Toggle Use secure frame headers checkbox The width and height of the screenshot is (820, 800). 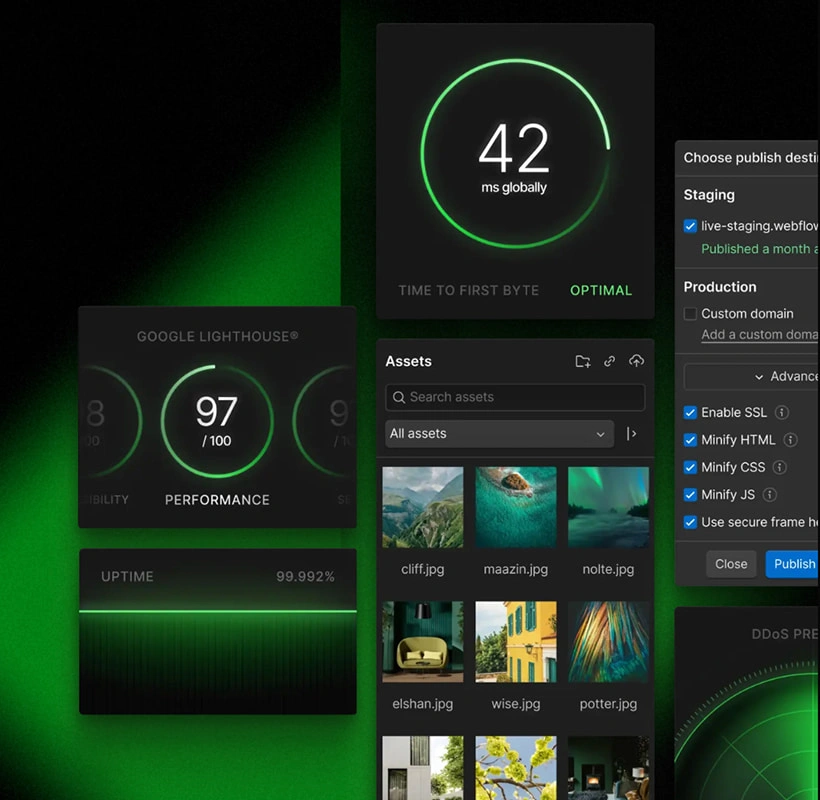coord(690,522)
